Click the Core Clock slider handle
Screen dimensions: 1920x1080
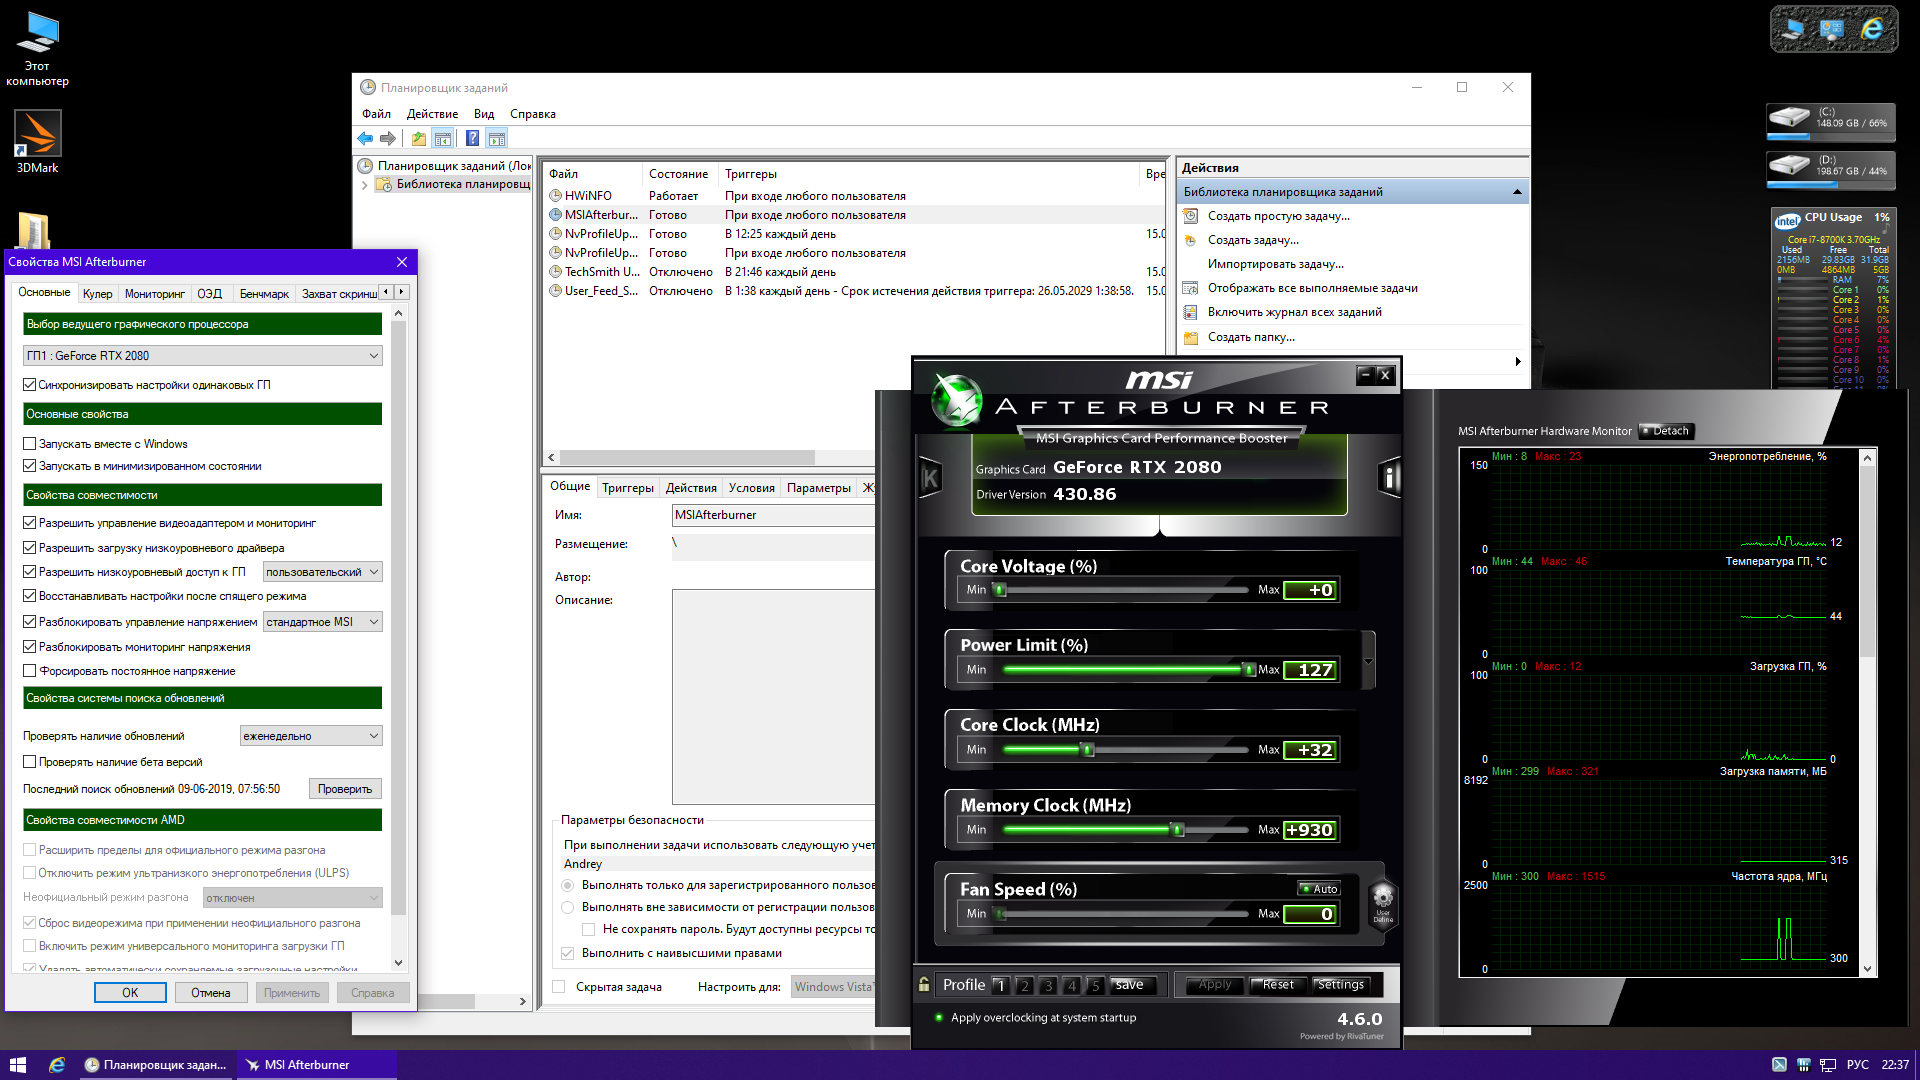click(1088, 750)
